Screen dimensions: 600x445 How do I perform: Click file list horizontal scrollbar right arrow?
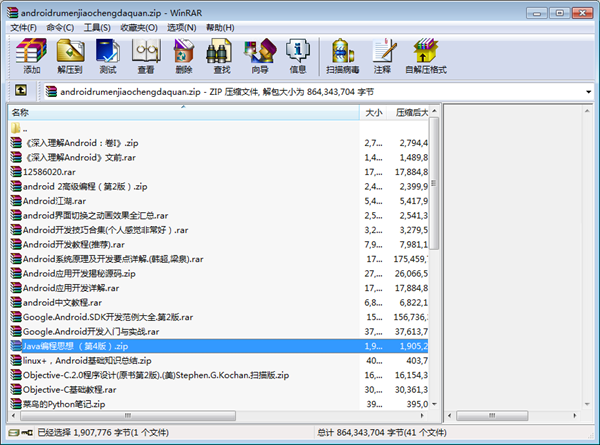pyautogui.click(x=422, y=416)
